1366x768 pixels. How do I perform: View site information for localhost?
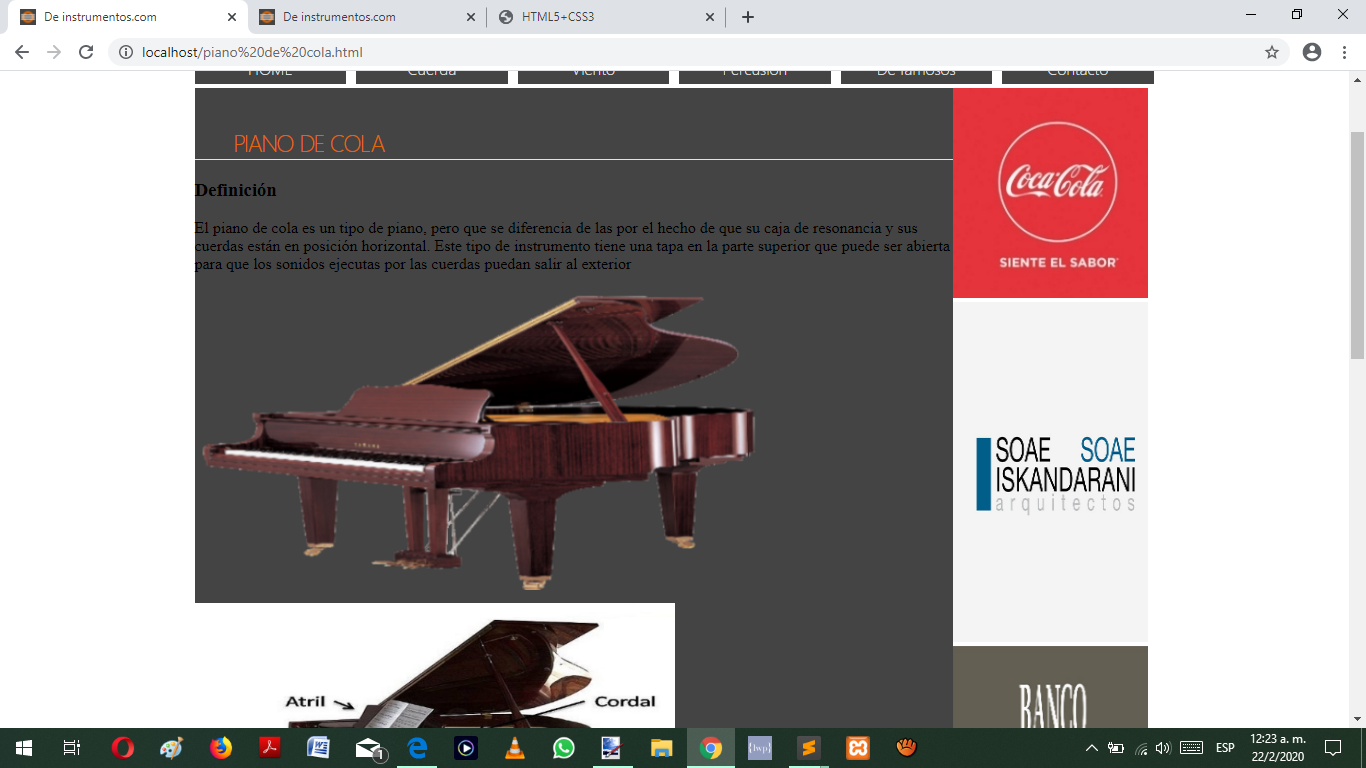(x=126, y=52)
